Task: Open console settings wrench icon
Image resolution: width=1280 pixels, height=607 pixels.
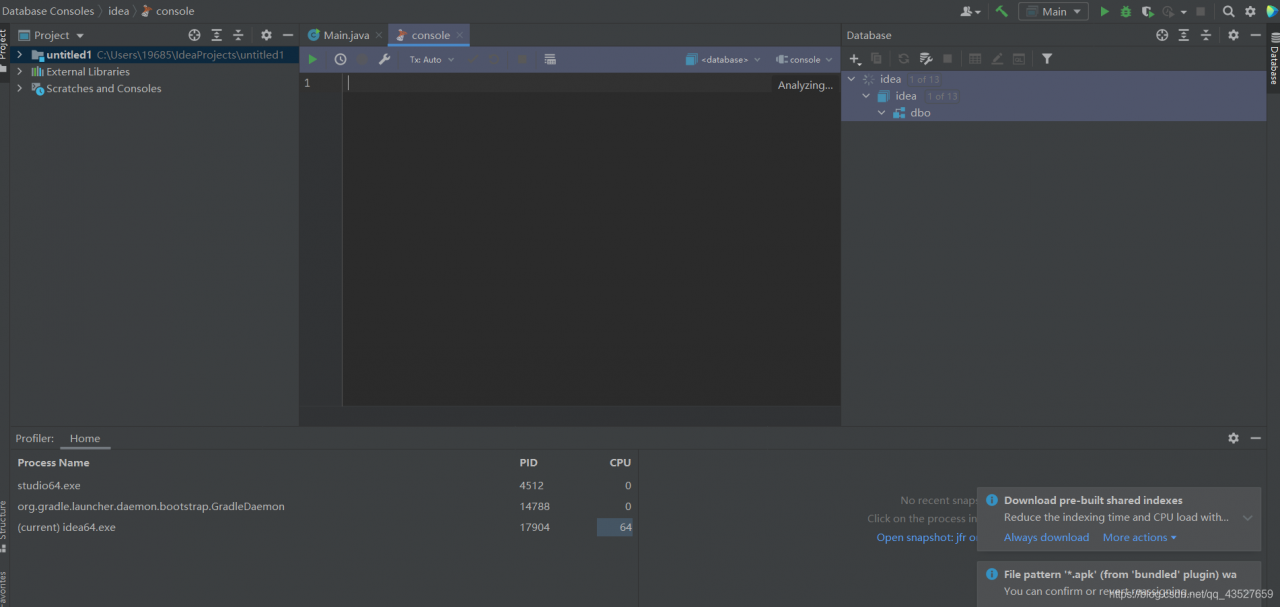Action: pos(384,60)
